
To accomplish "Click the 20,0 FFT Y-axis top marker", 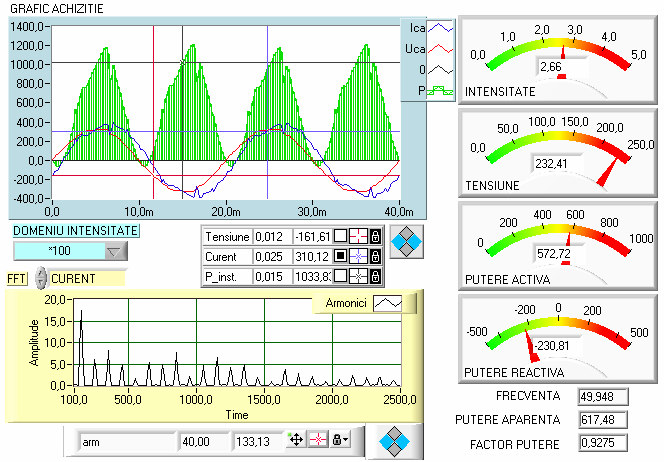I will pyautogui.click(x=55, y=300).
